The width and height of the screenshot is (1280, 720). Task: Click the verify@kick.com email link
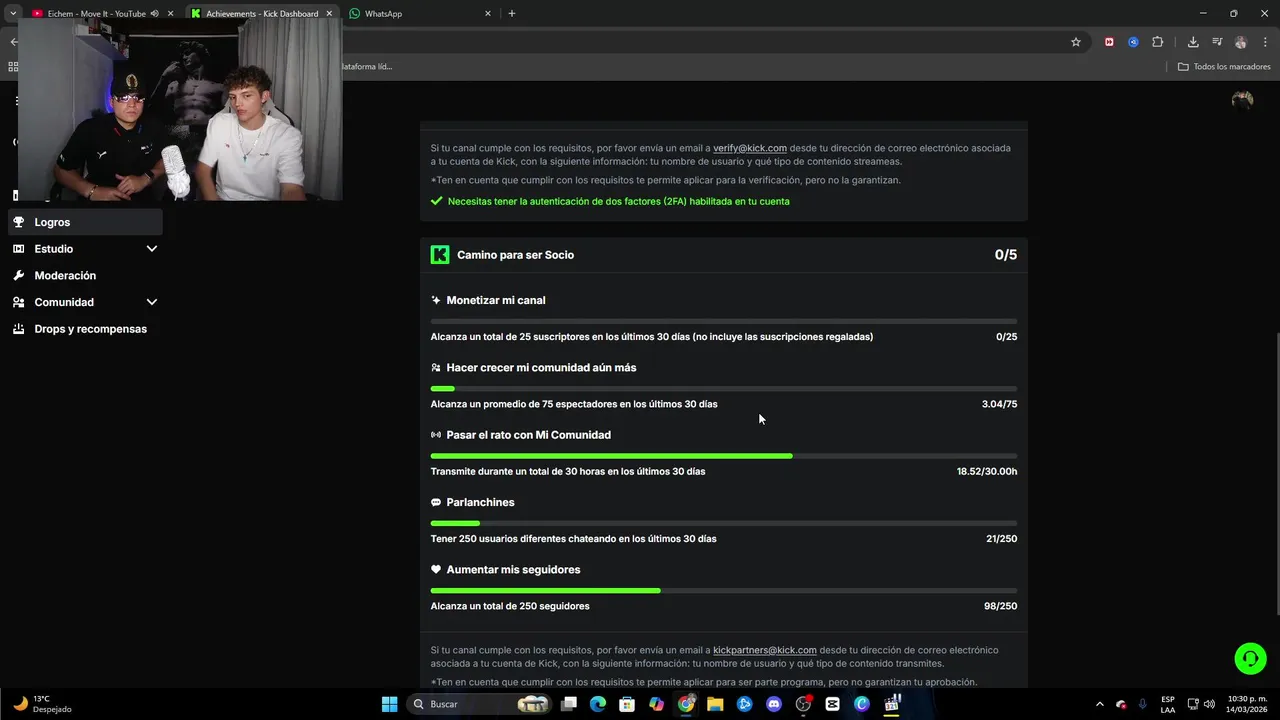click(x=750, y=148)
